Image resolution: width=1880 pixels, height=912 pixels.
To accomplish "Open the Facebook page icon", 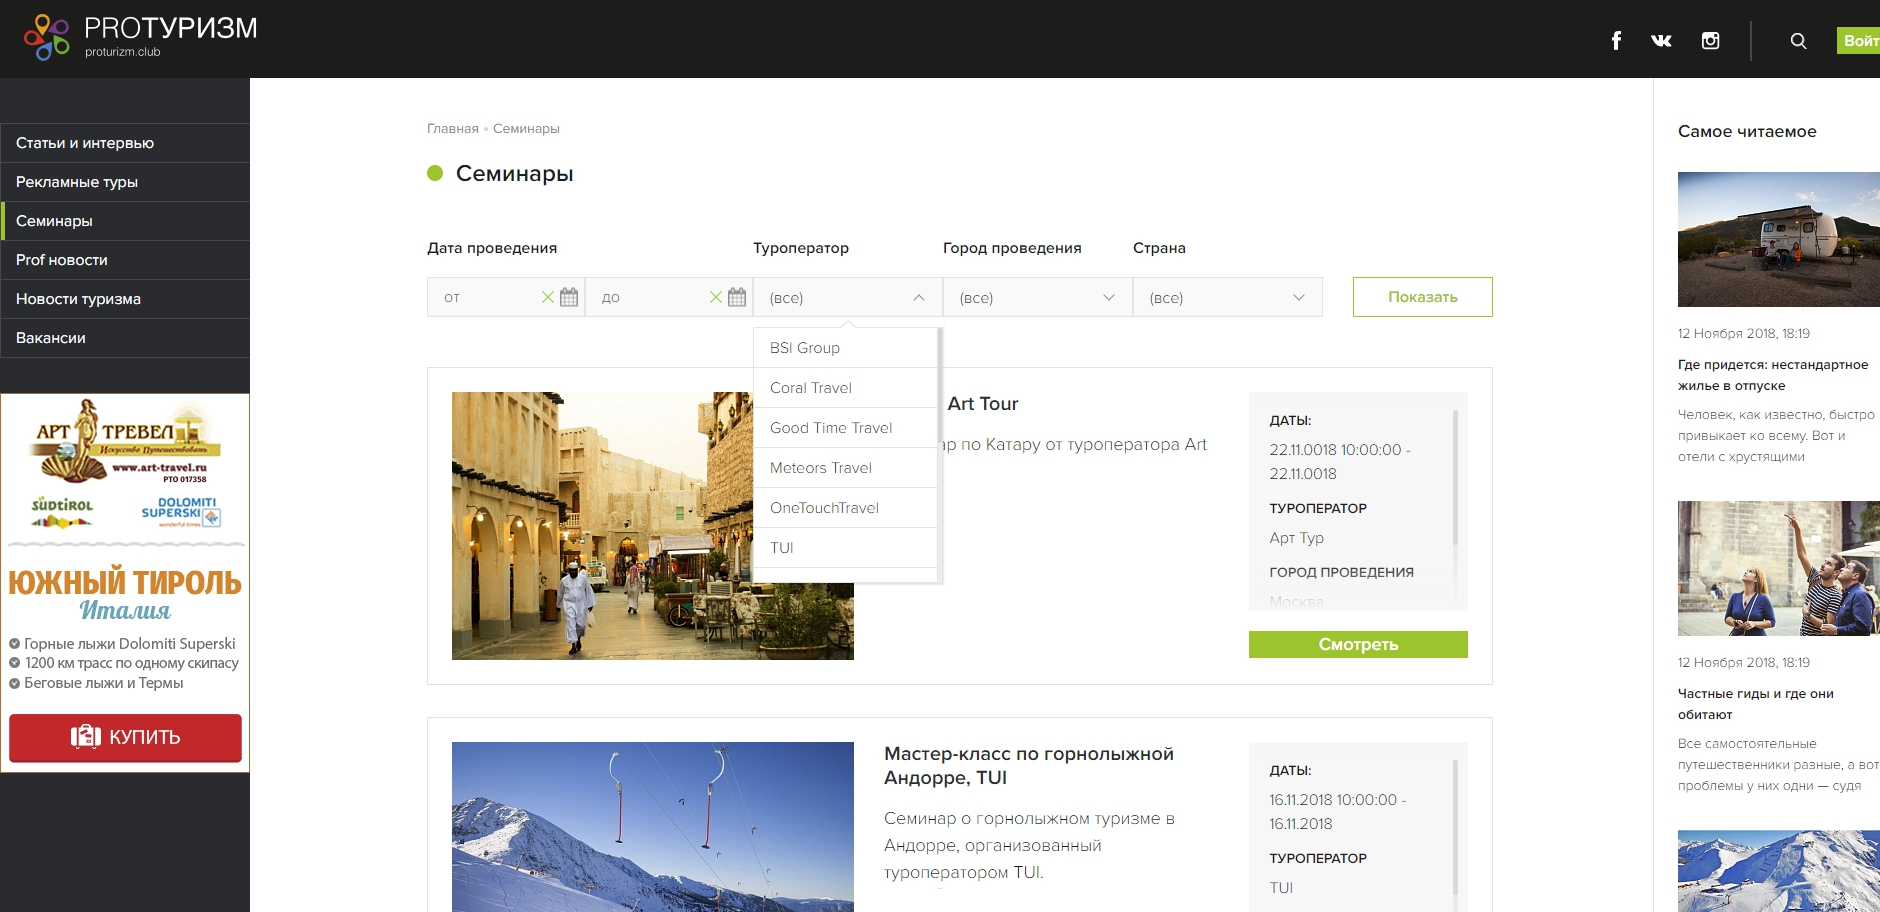I will (x=1616, y=40).
